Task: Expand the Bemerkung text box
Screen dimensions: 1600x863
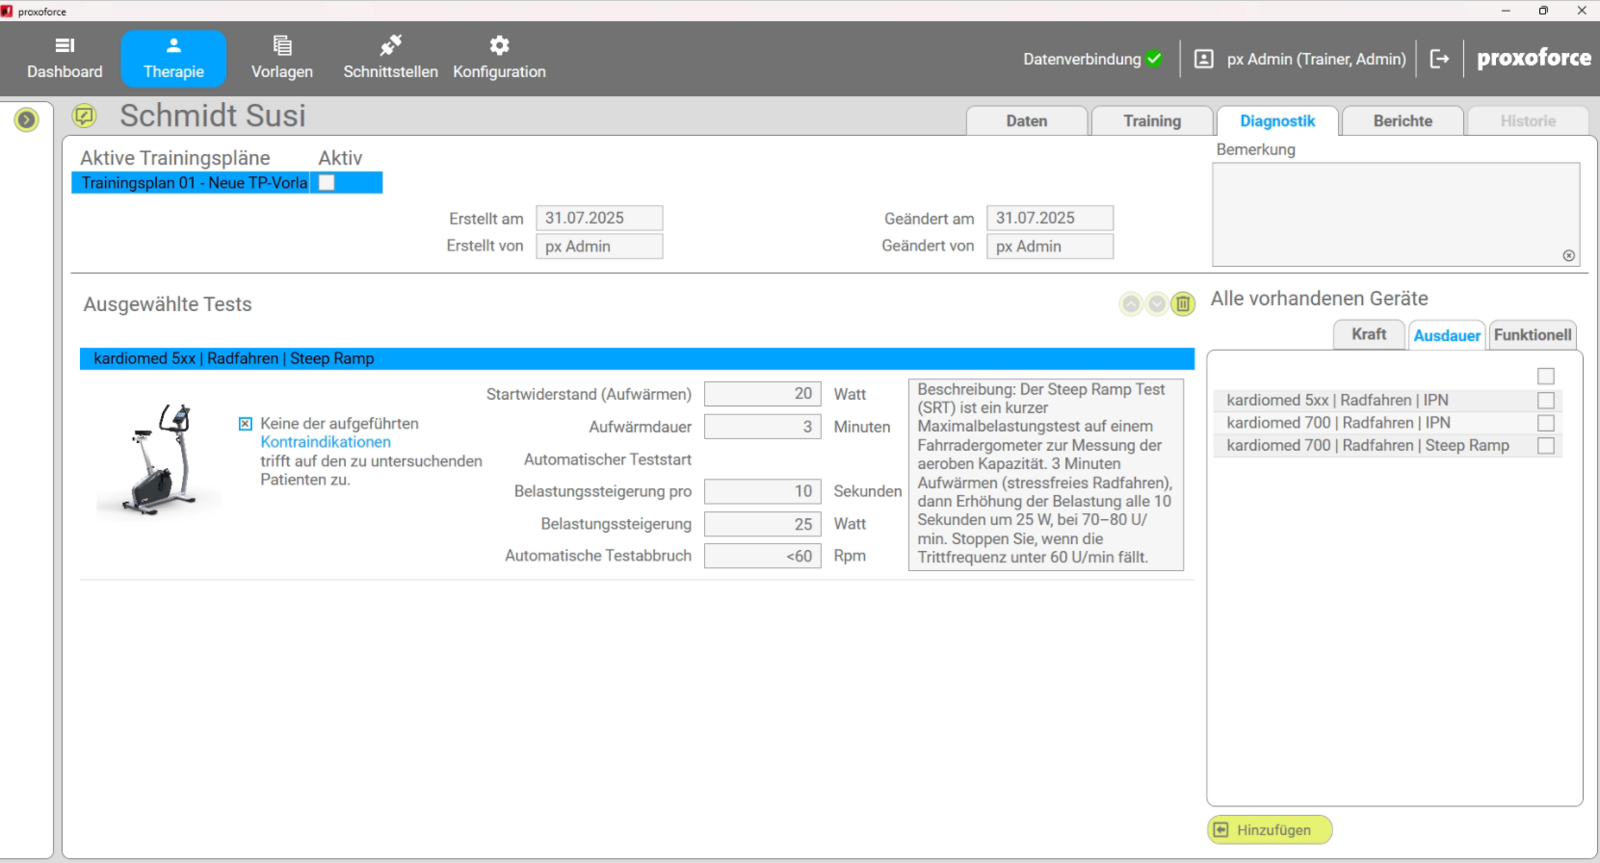Action: (1568, 256)
